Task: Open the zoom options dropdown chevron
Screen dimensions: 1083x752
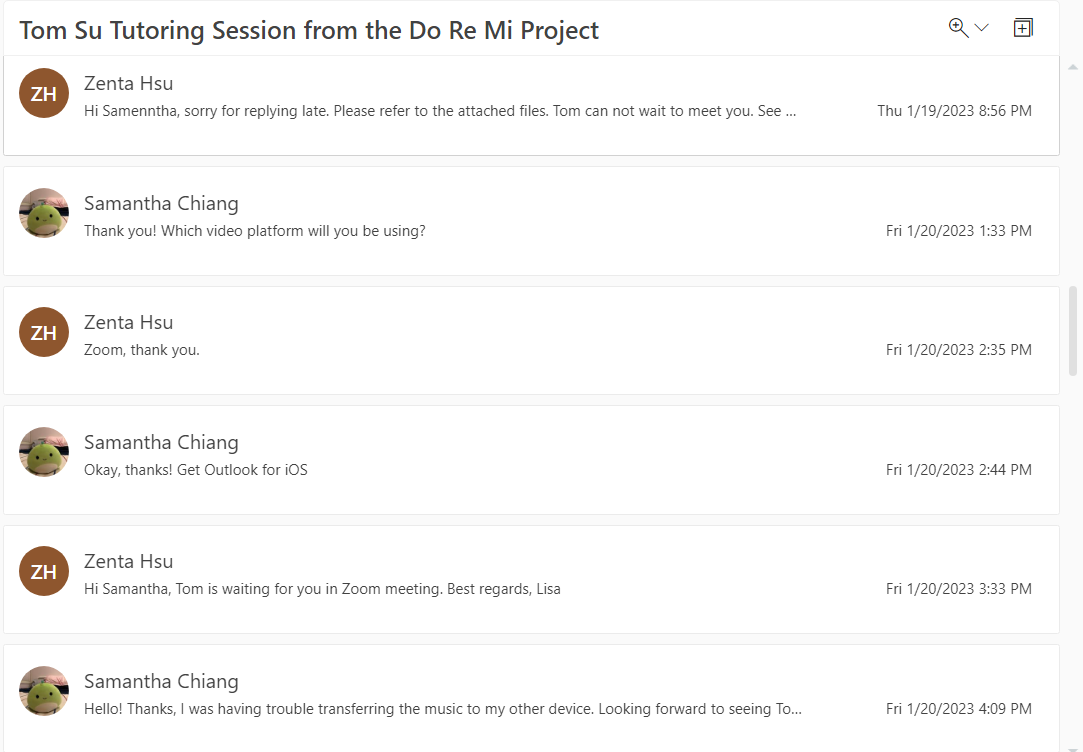Action: click(981, 28)
